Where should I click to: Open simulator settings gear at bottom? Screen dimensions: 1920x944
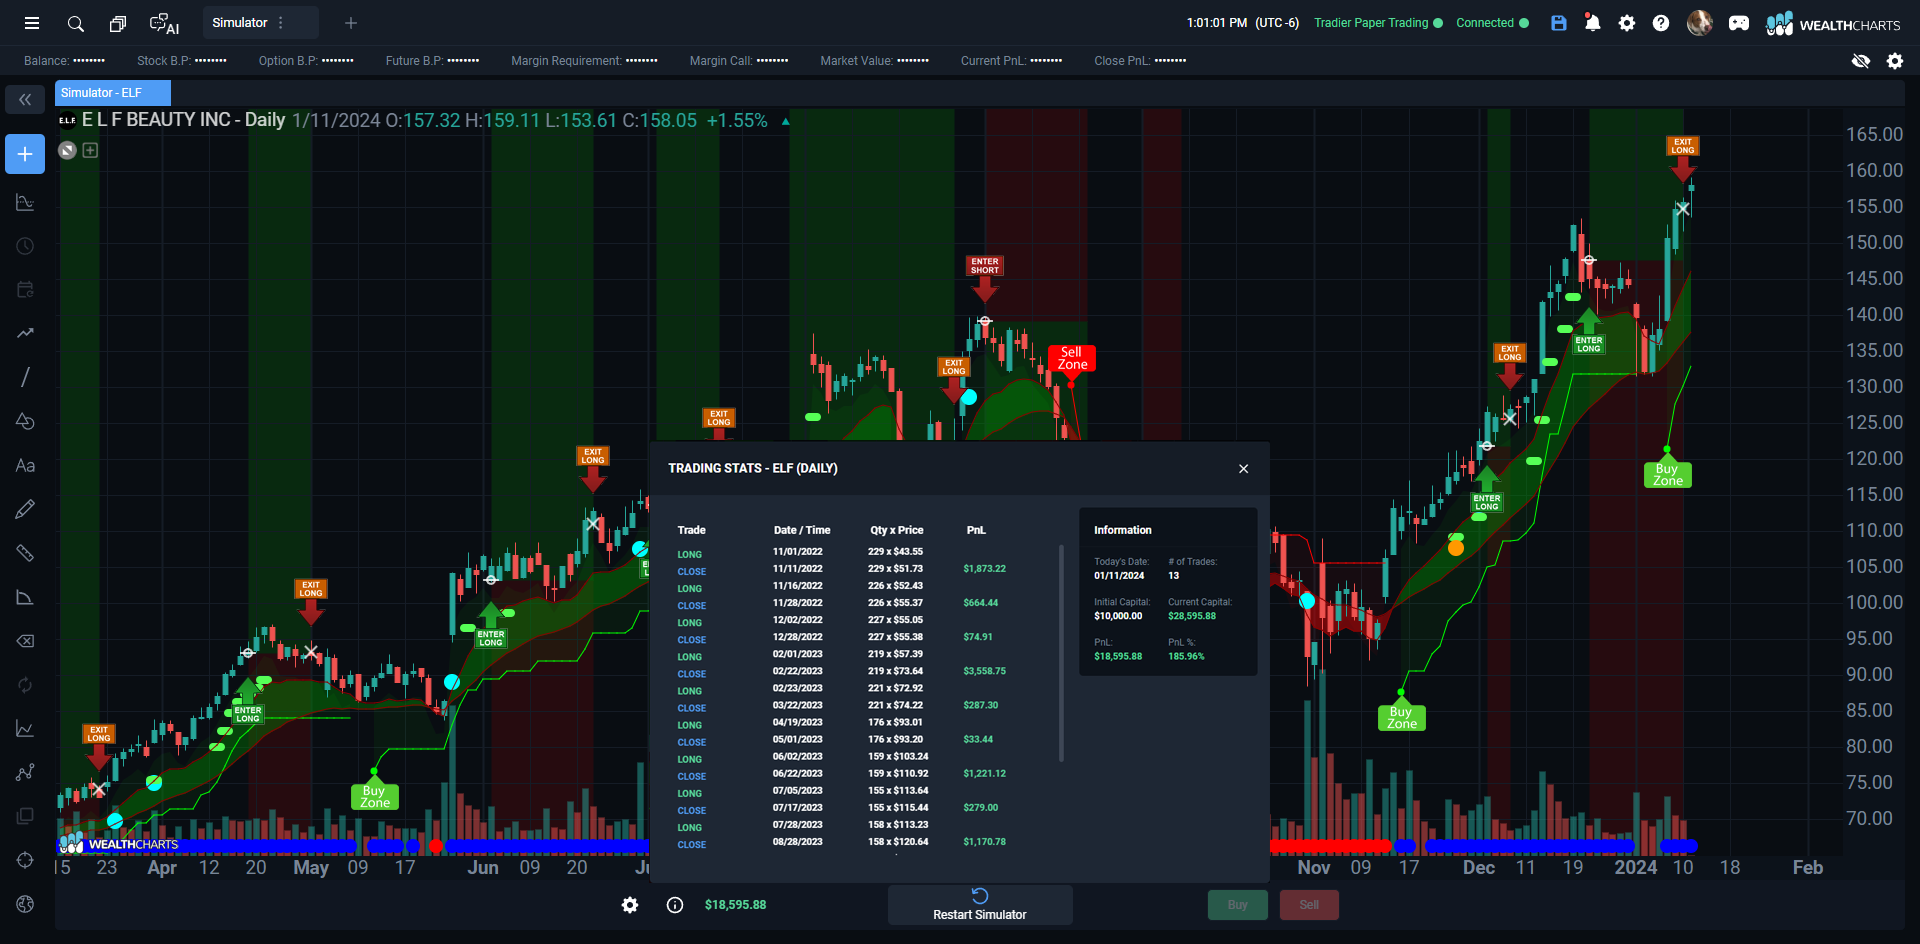[x=630, y=905]
